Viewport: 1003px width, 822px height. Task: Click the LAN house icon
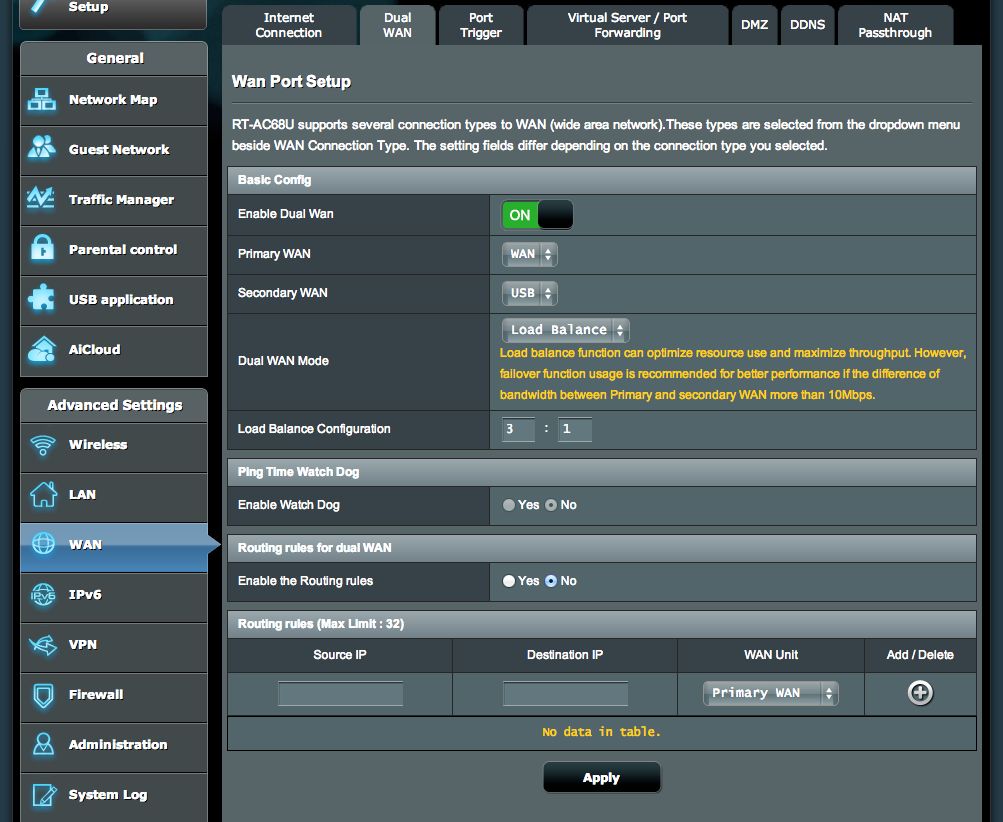tap(43, 494)
